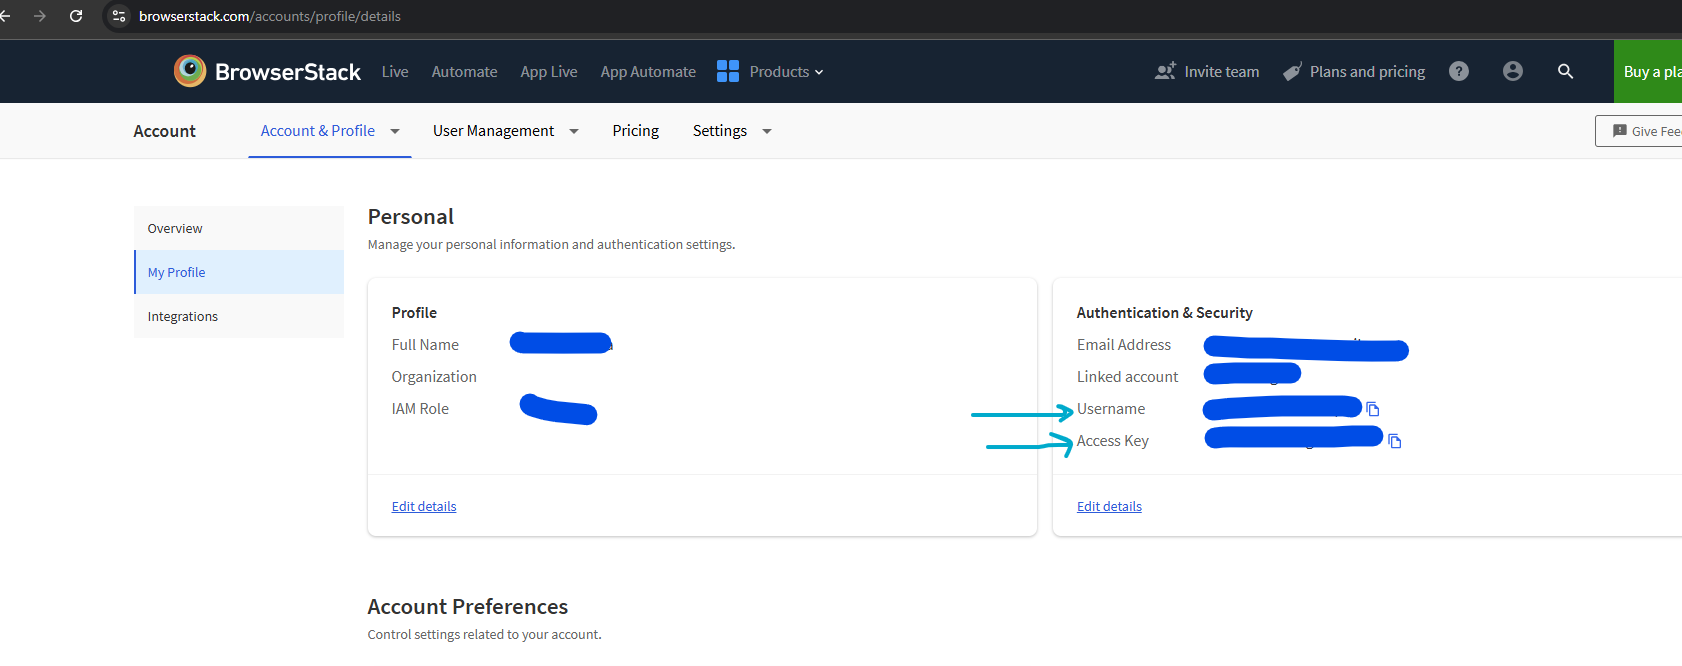Go to the Pricing tab
Viewport: 1682px width, 666px height.
pos(636,131)
